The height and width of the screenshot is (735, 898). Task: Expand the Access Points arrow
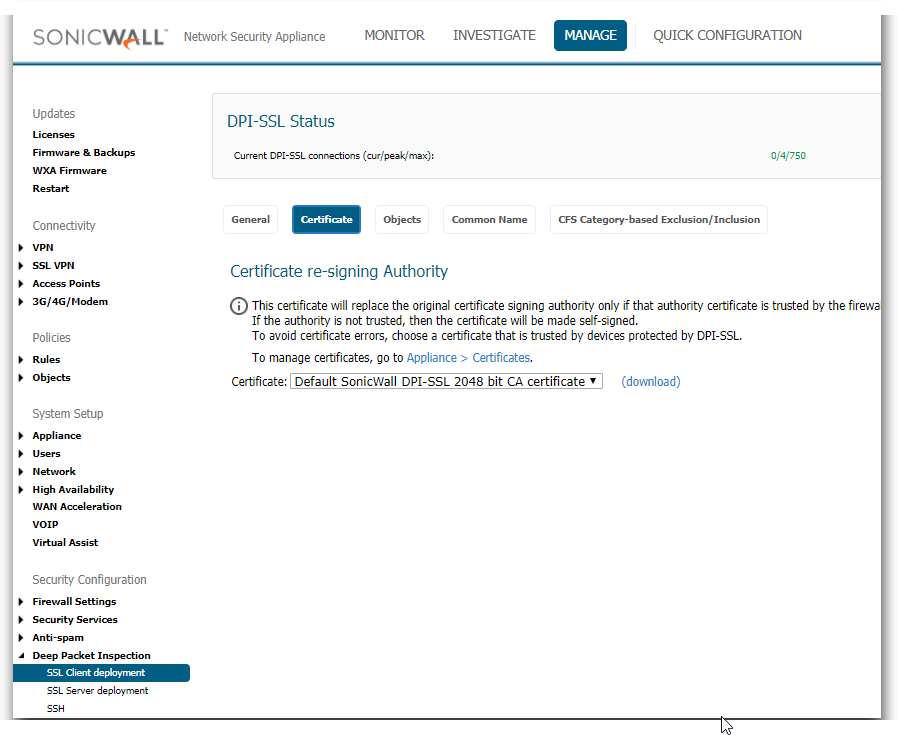click(x=21, y=284)
